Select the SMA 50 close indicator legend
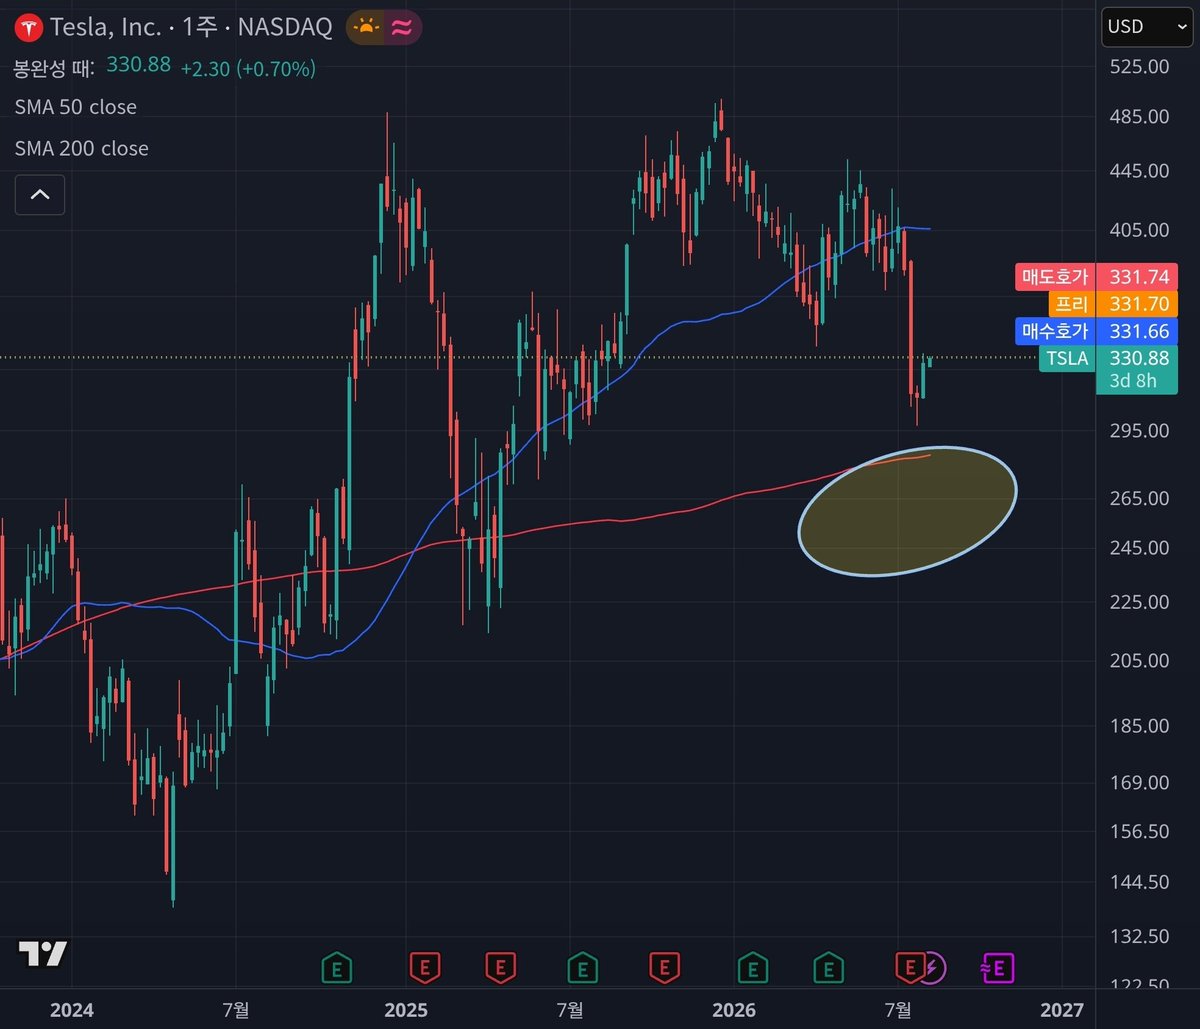The image size is (1200, 1029). 76,107
